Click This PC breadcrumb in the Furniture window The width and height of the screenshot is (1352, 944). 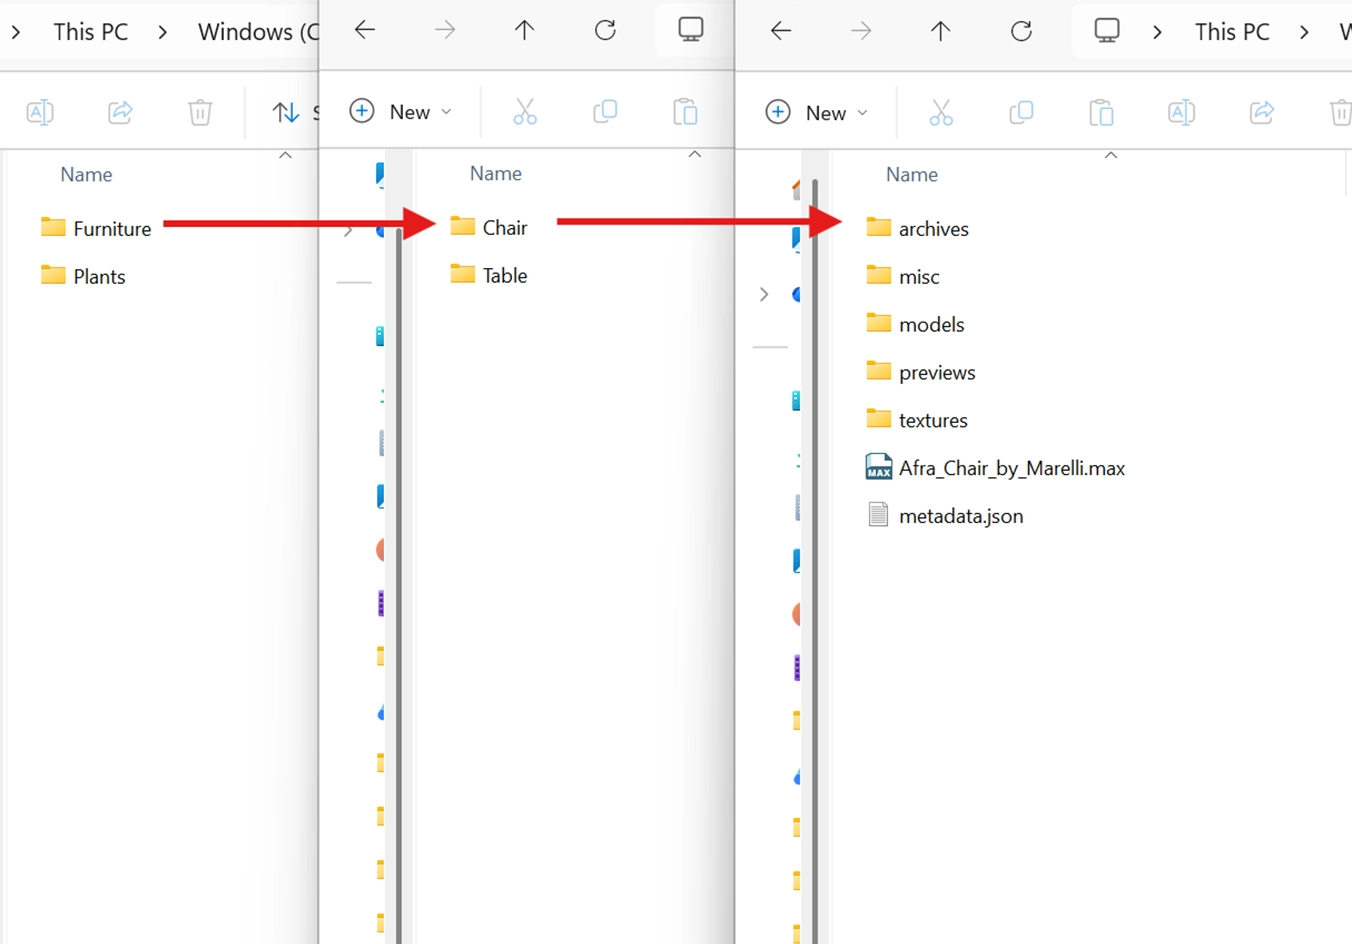[91, 32]
